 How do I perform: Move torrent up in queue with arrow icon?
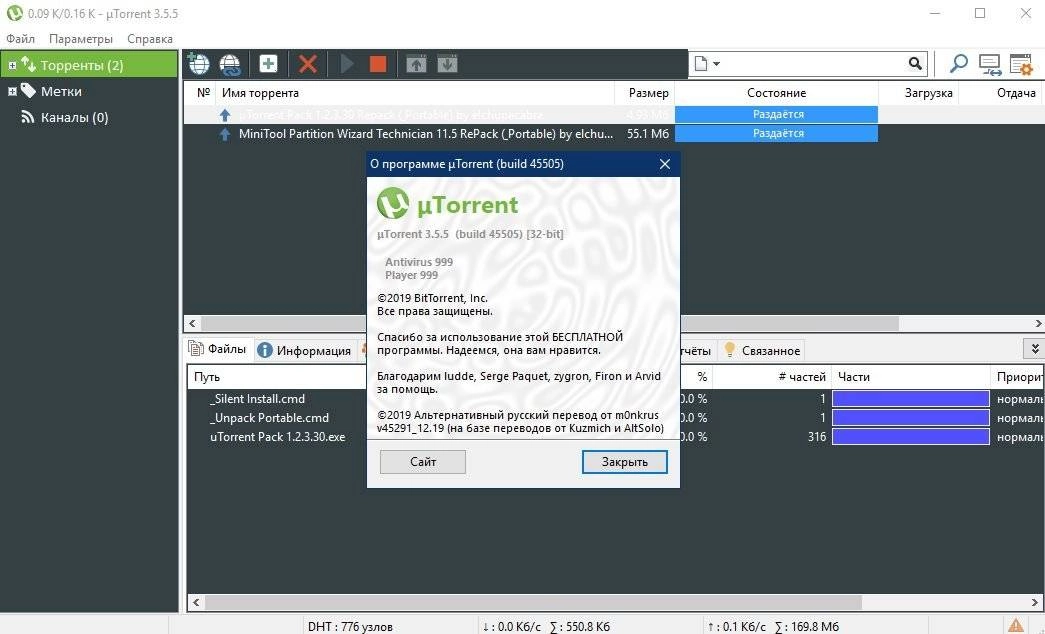(x=416, y=63)
